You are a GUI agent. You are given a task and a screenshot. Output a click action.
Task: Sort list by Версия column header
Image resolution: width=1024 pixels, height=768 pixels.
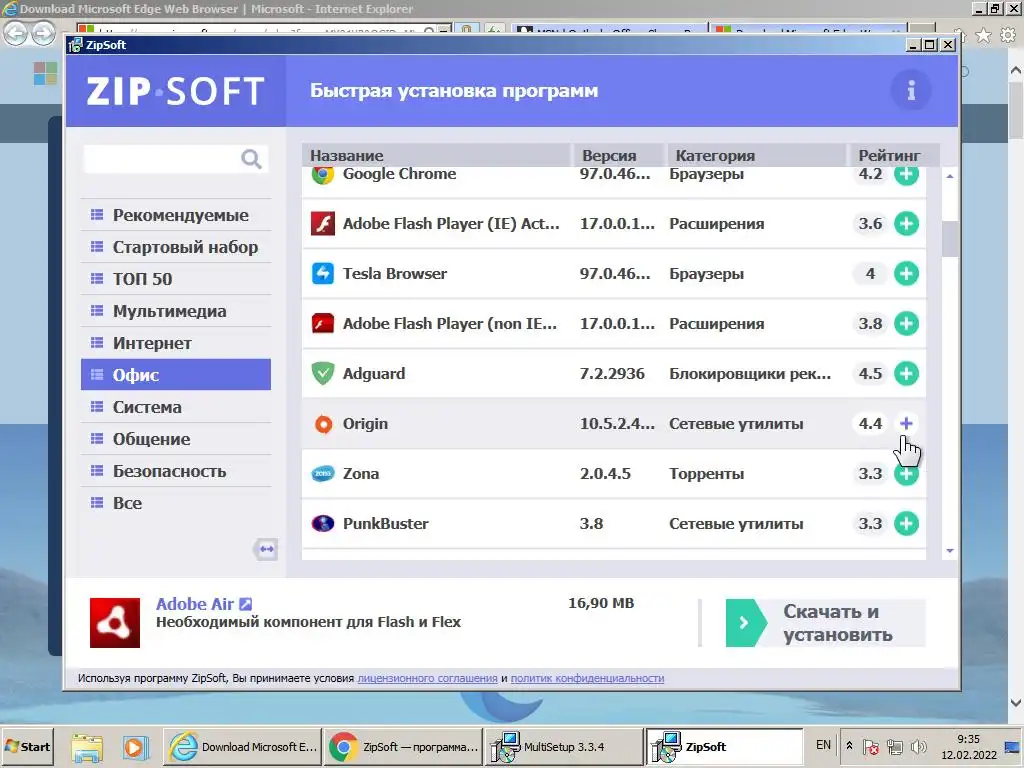618,155
